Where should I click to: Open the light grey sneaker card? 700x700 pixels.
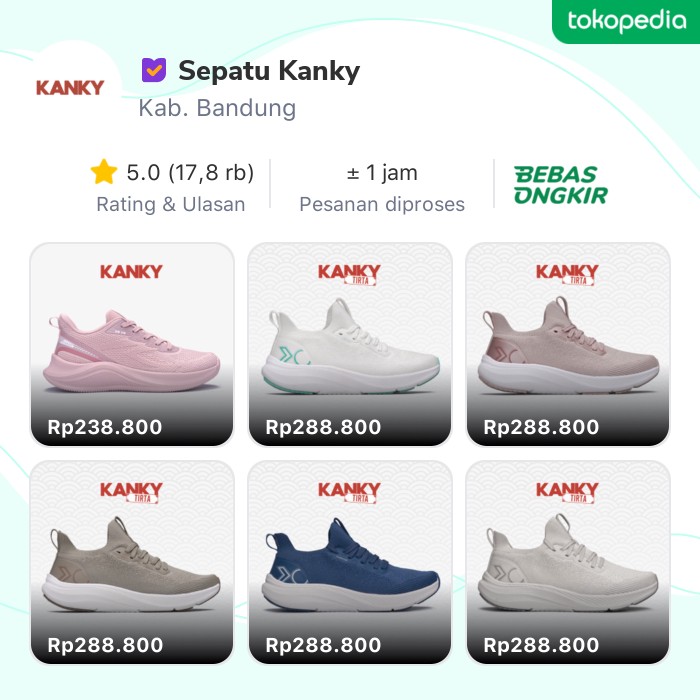568,562
